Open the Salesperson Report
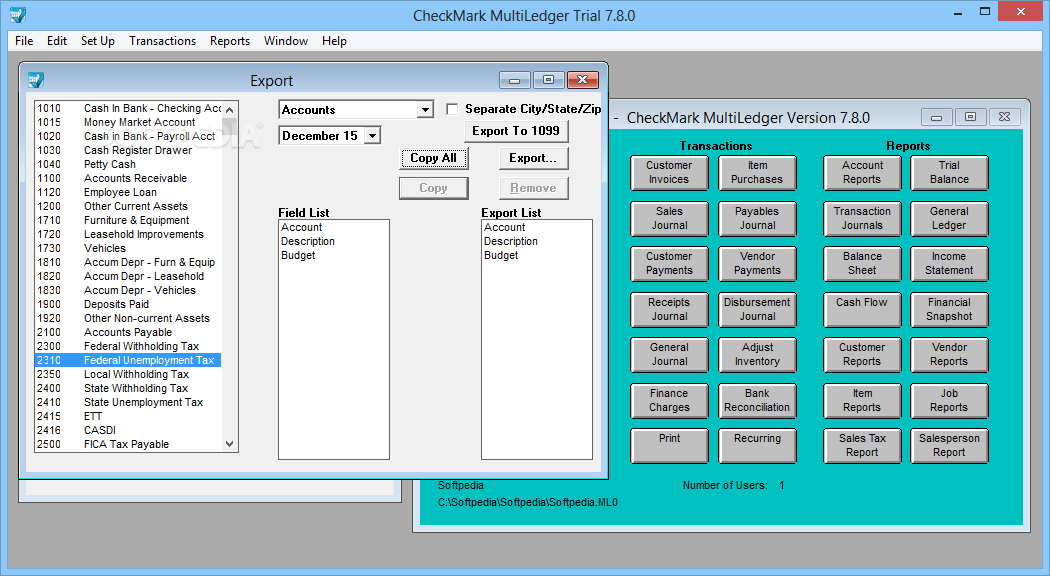 (x=949, y=445)
